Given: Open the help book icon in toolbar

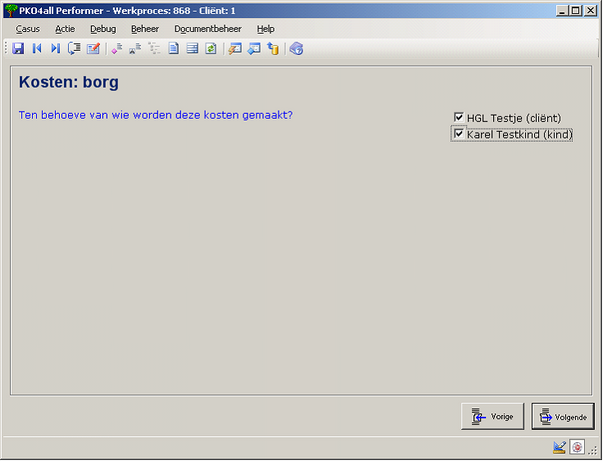Looking at the screenshot, I should 297,48.
